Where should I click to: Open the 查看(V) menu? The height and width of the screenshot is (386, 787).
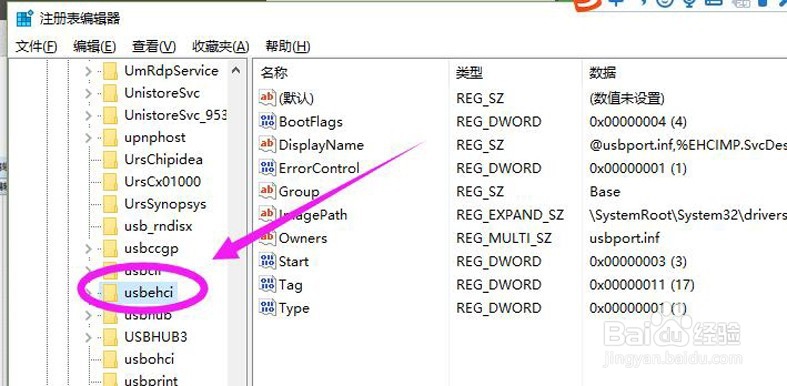click(x=154, y=47)
